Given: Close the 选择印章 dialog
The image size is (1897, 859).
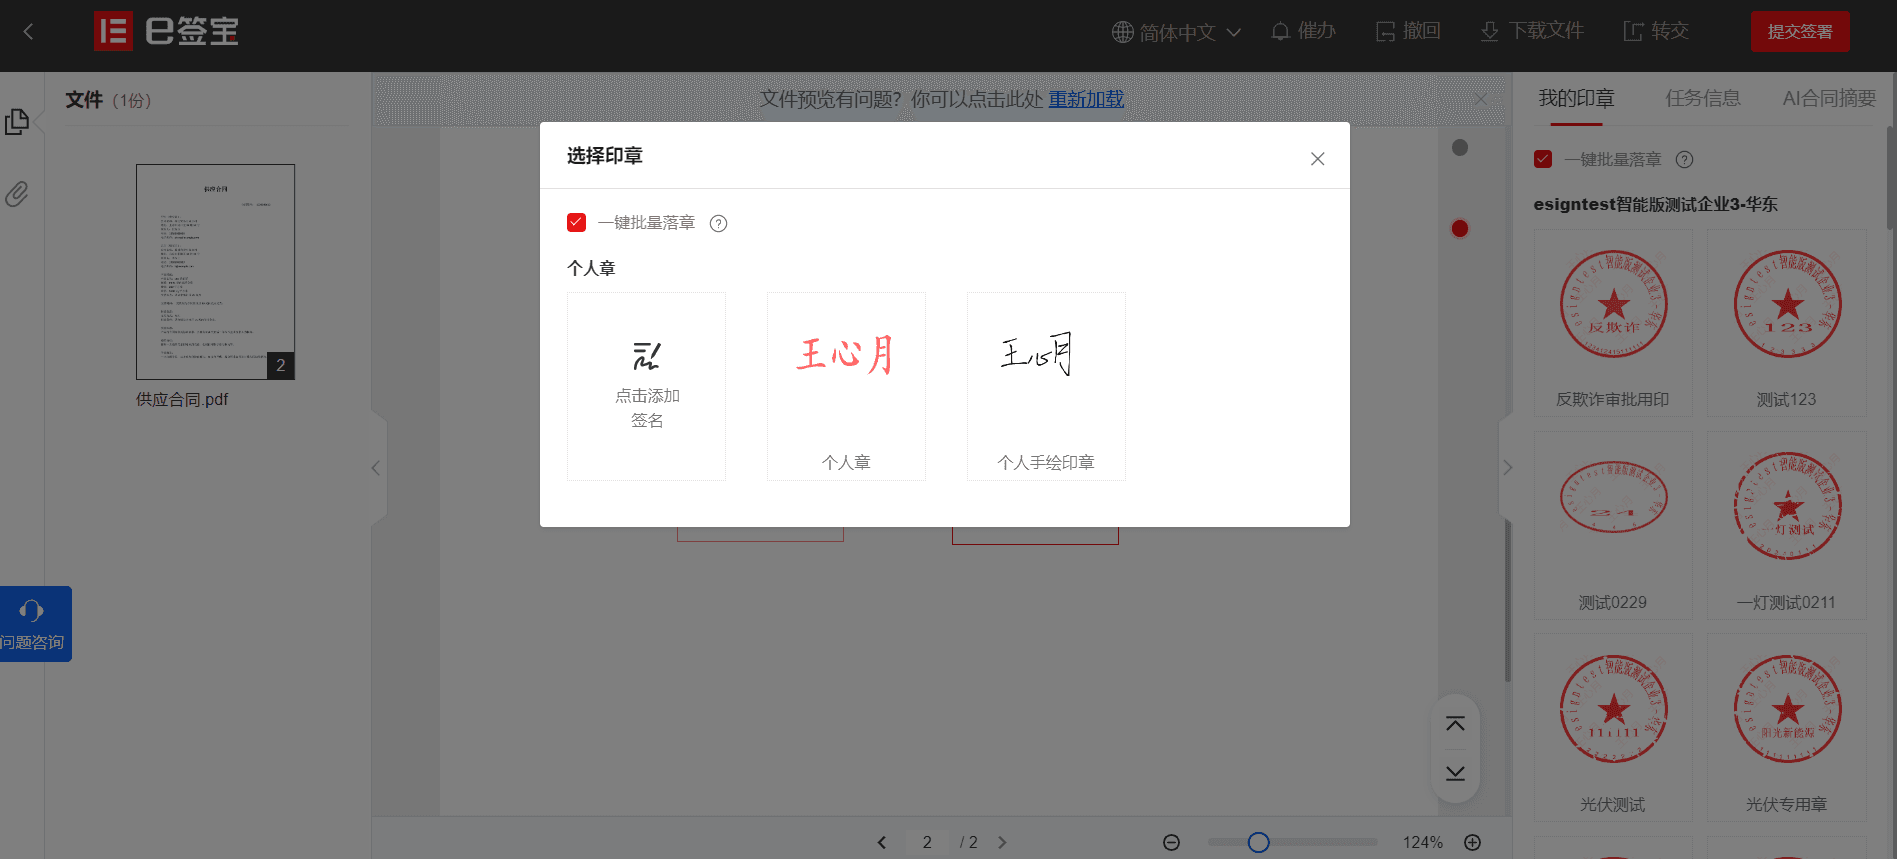Looking at the screenshot, I should (1317, 158).
